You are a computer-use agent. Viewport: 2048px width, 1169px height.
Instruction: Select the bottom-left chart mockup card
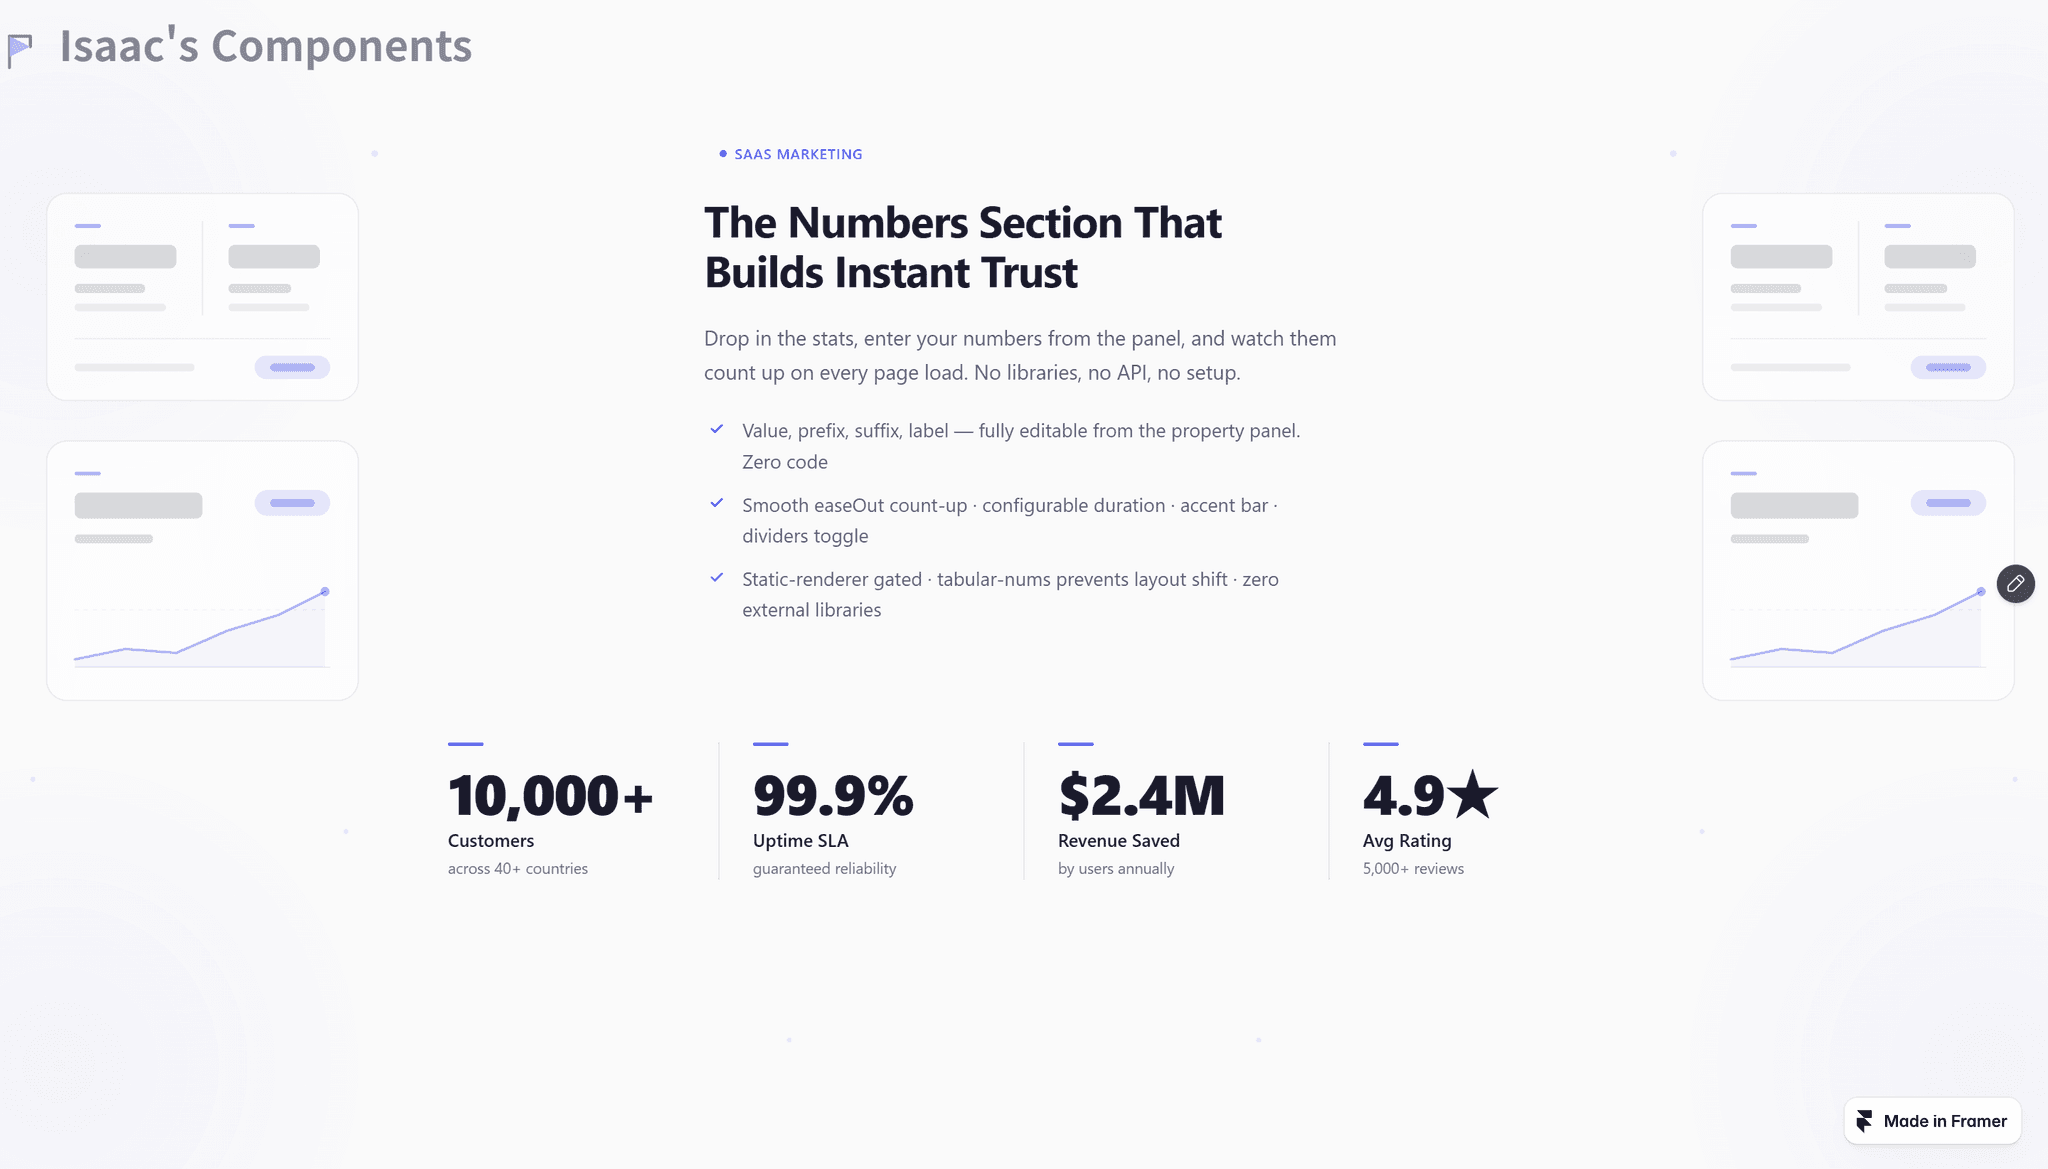tap(202, 570)
